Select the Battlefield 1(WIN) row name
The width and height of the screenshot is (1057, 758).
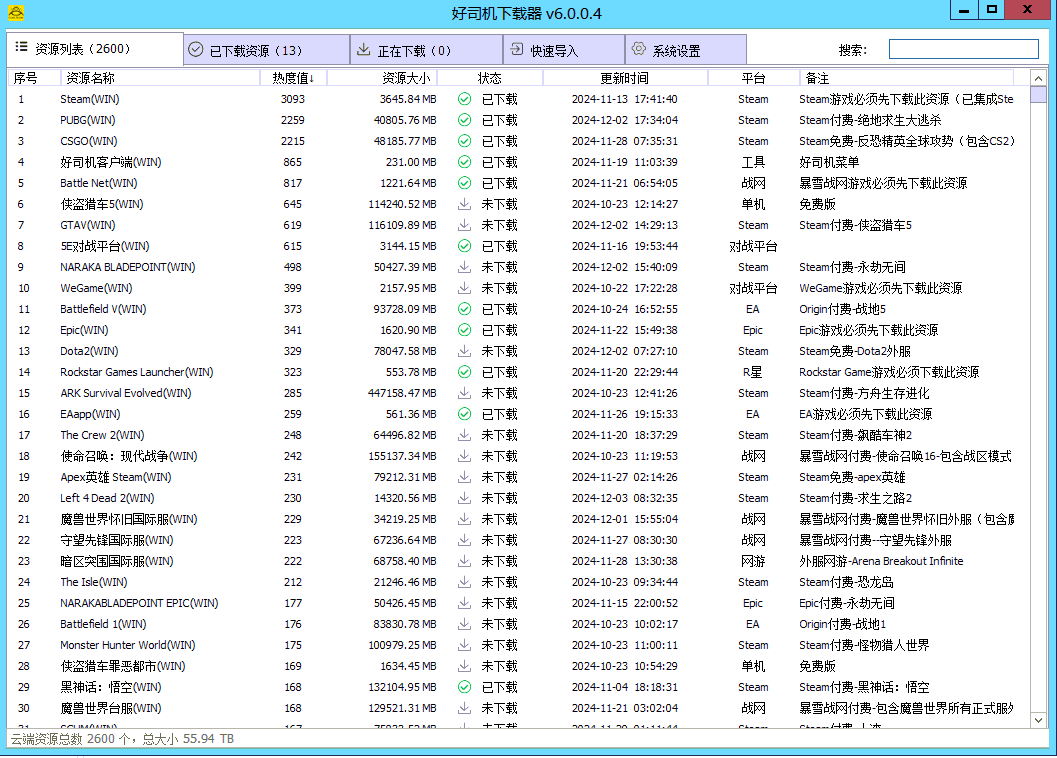pyautogui.click(x=103, y=624)
